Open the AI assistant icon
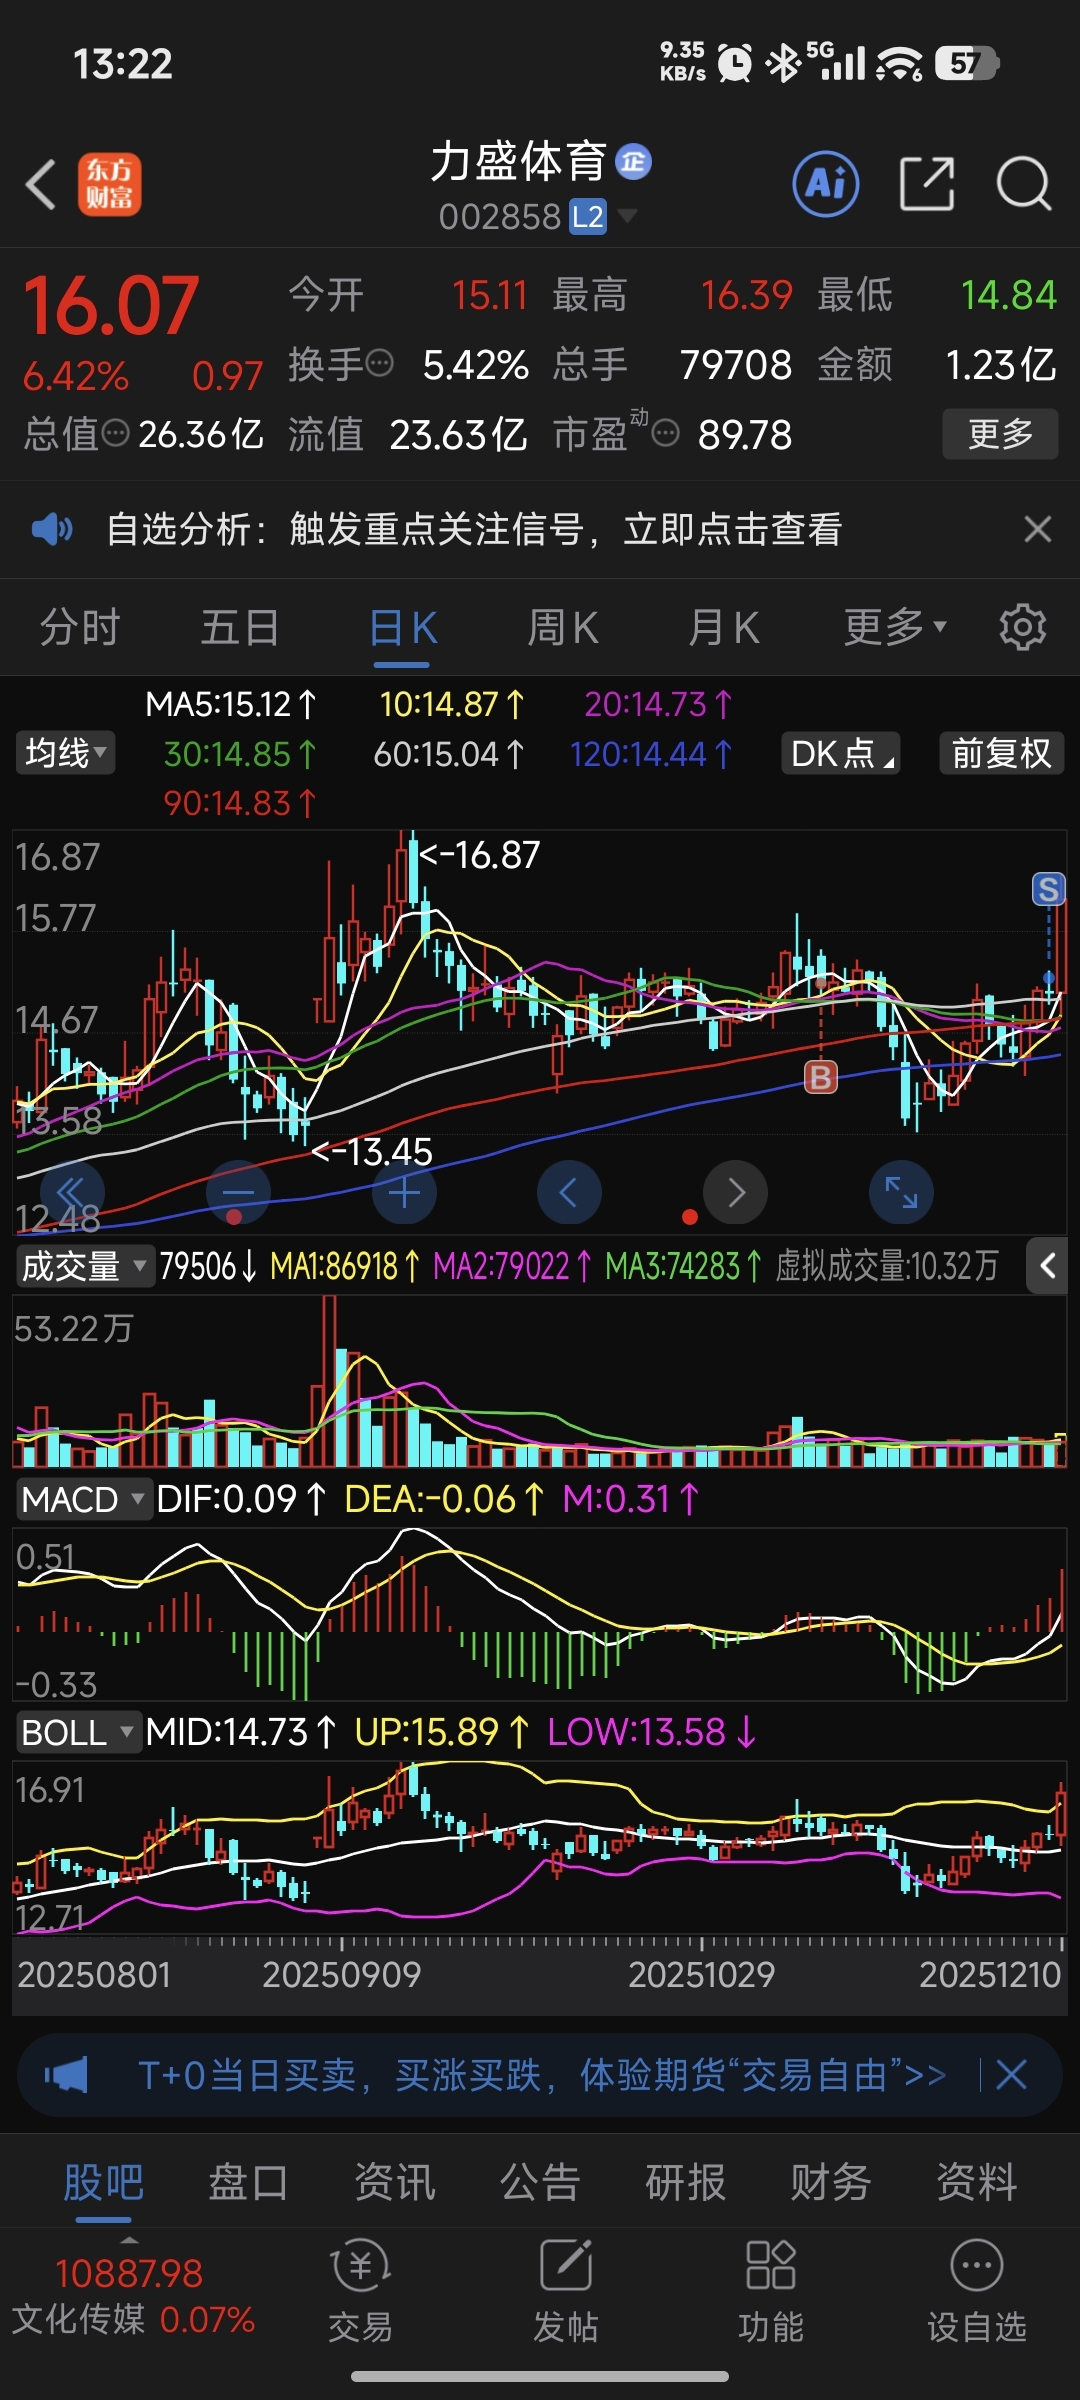 pos(826,184)
